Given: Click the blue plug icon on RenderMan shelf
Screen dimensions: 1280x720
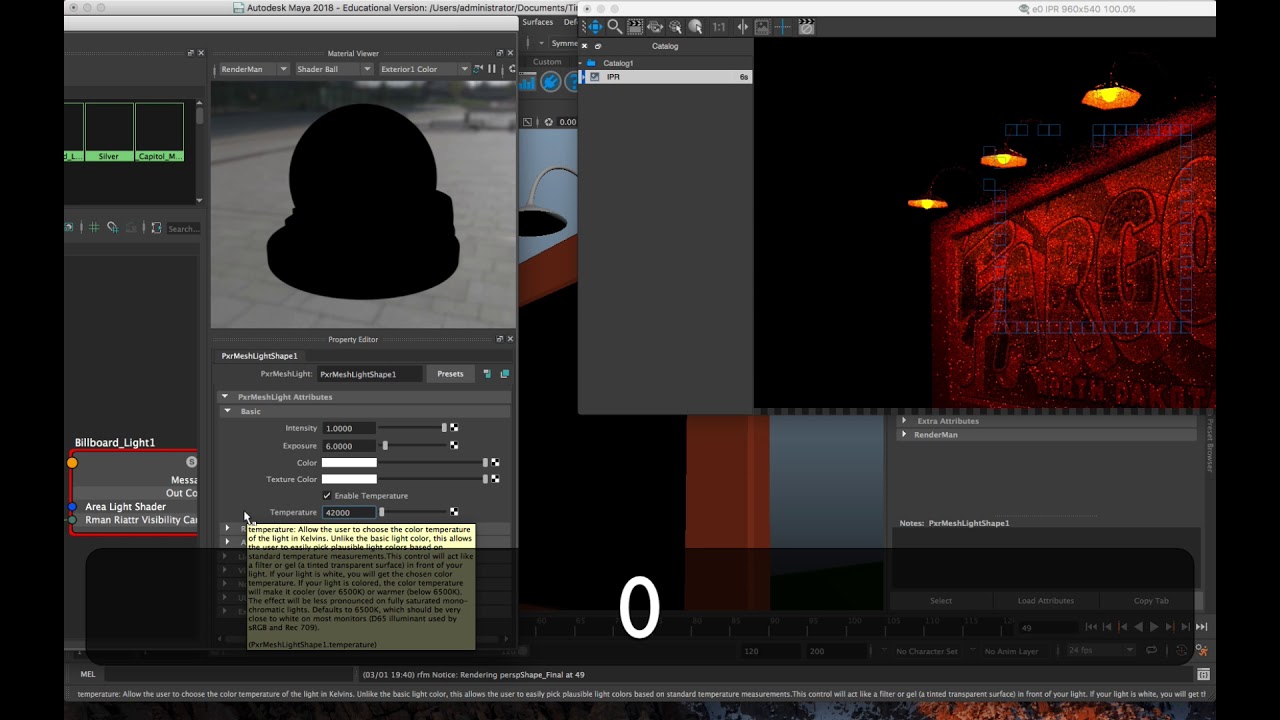Looking at the screenshot, I should (550, 82).
